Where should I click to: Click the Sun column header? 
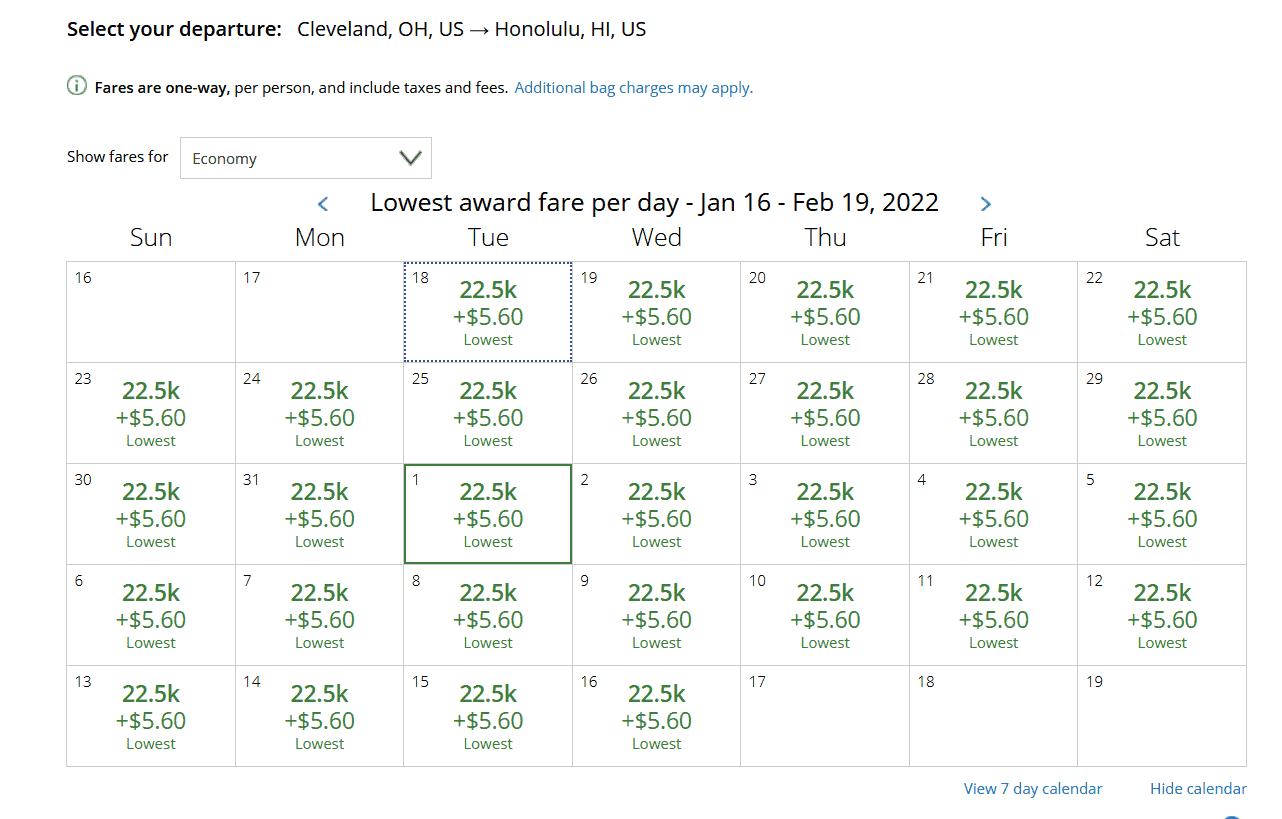pyautogui.click(x=151, y=238)
